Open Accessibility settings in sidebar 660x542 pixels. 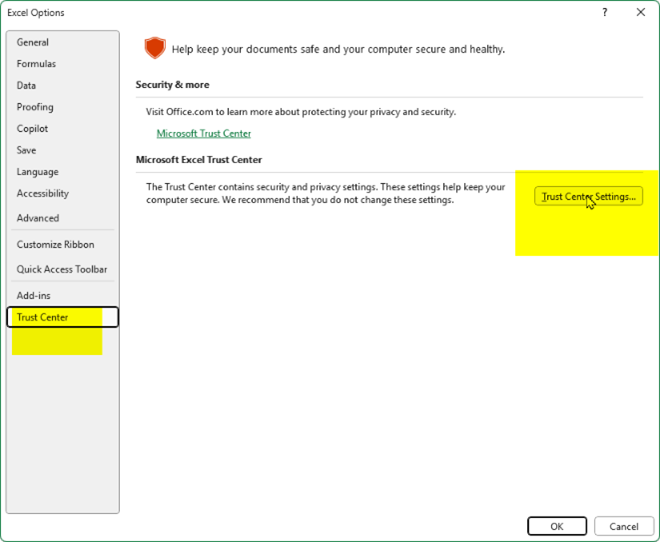pyautogui.click(x=43, y=194)
